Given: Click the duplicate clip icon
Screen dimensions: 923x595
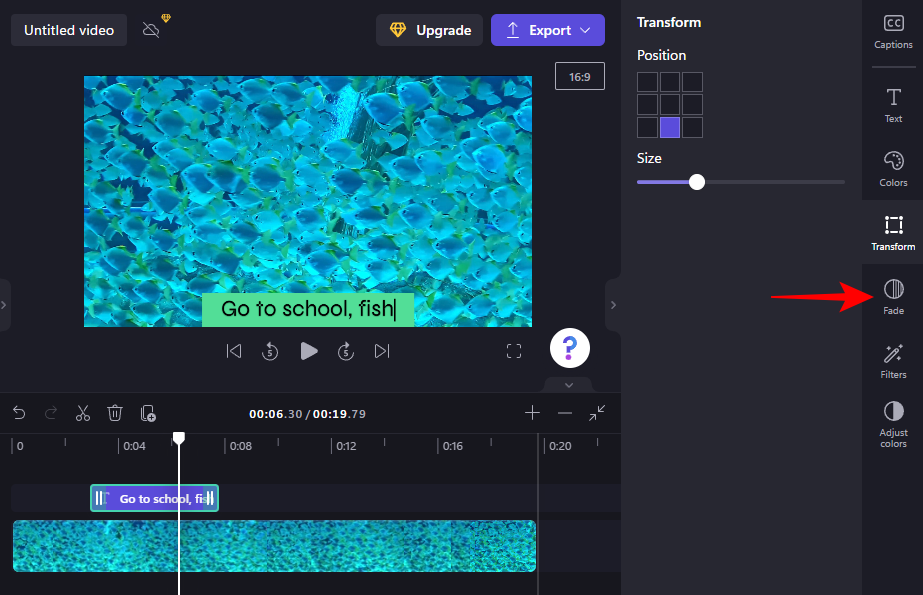Looking at the screenshot, I should tap(148, 413).
